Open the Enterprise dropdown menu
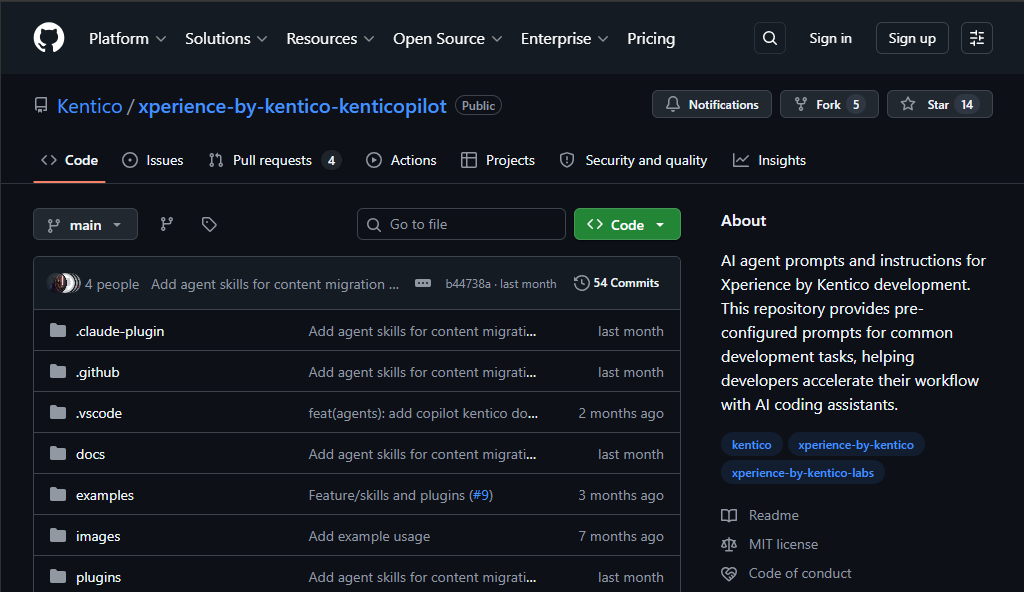 point(564,39)
